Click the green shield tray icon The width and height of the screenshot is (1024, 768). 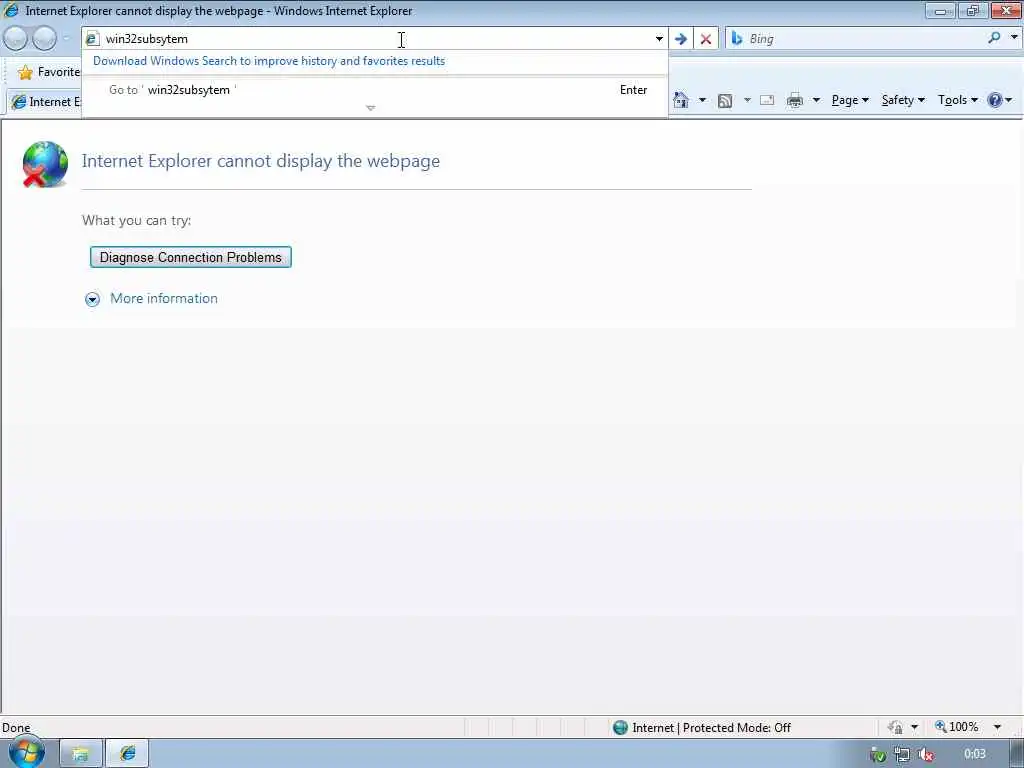click(x=878, y=755)
